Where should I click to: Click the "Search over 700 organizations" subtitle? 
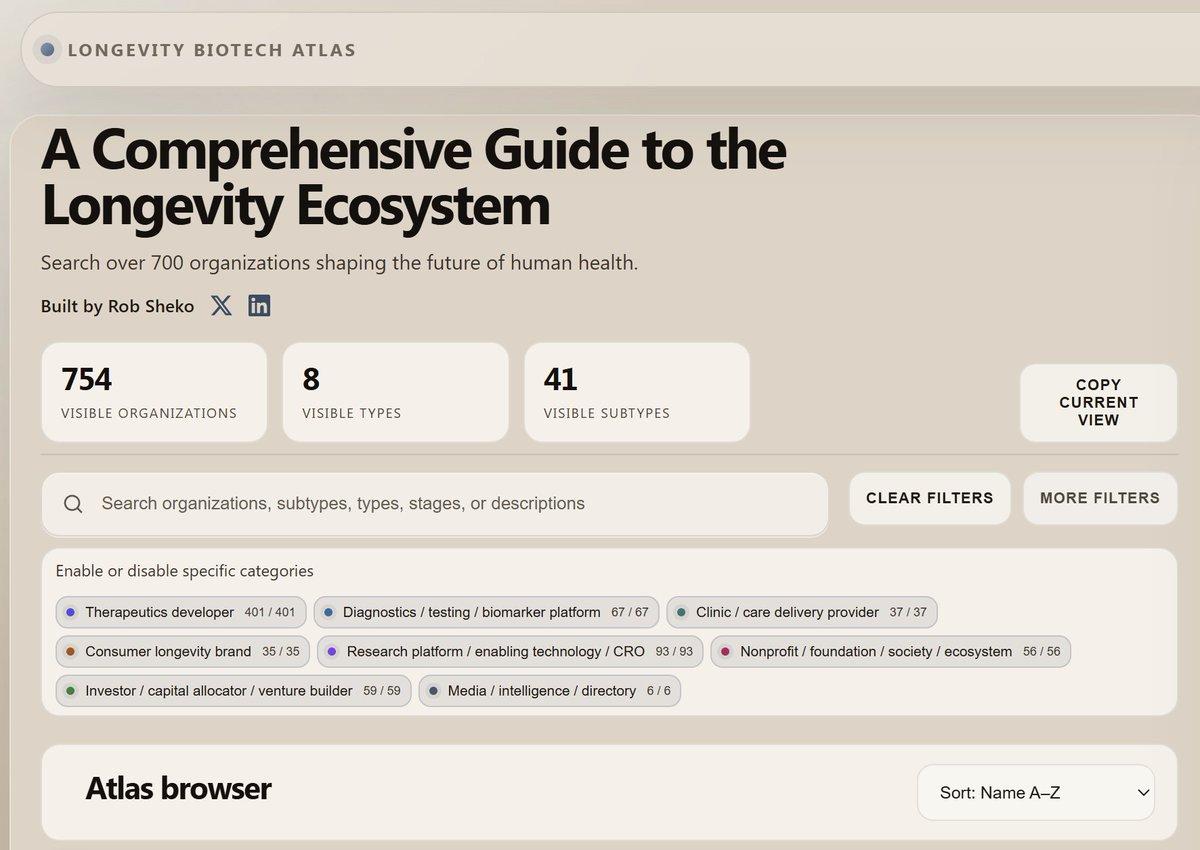(339, 263)
